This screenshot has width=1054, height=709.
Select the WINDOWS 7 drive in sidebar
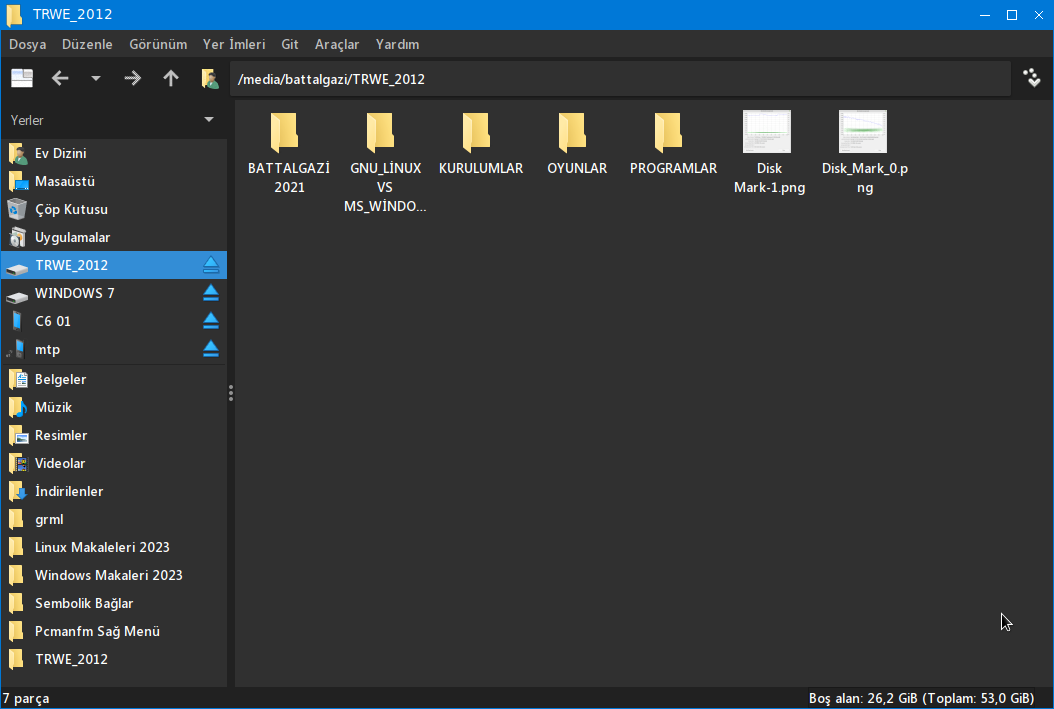[x=114, y=294]
